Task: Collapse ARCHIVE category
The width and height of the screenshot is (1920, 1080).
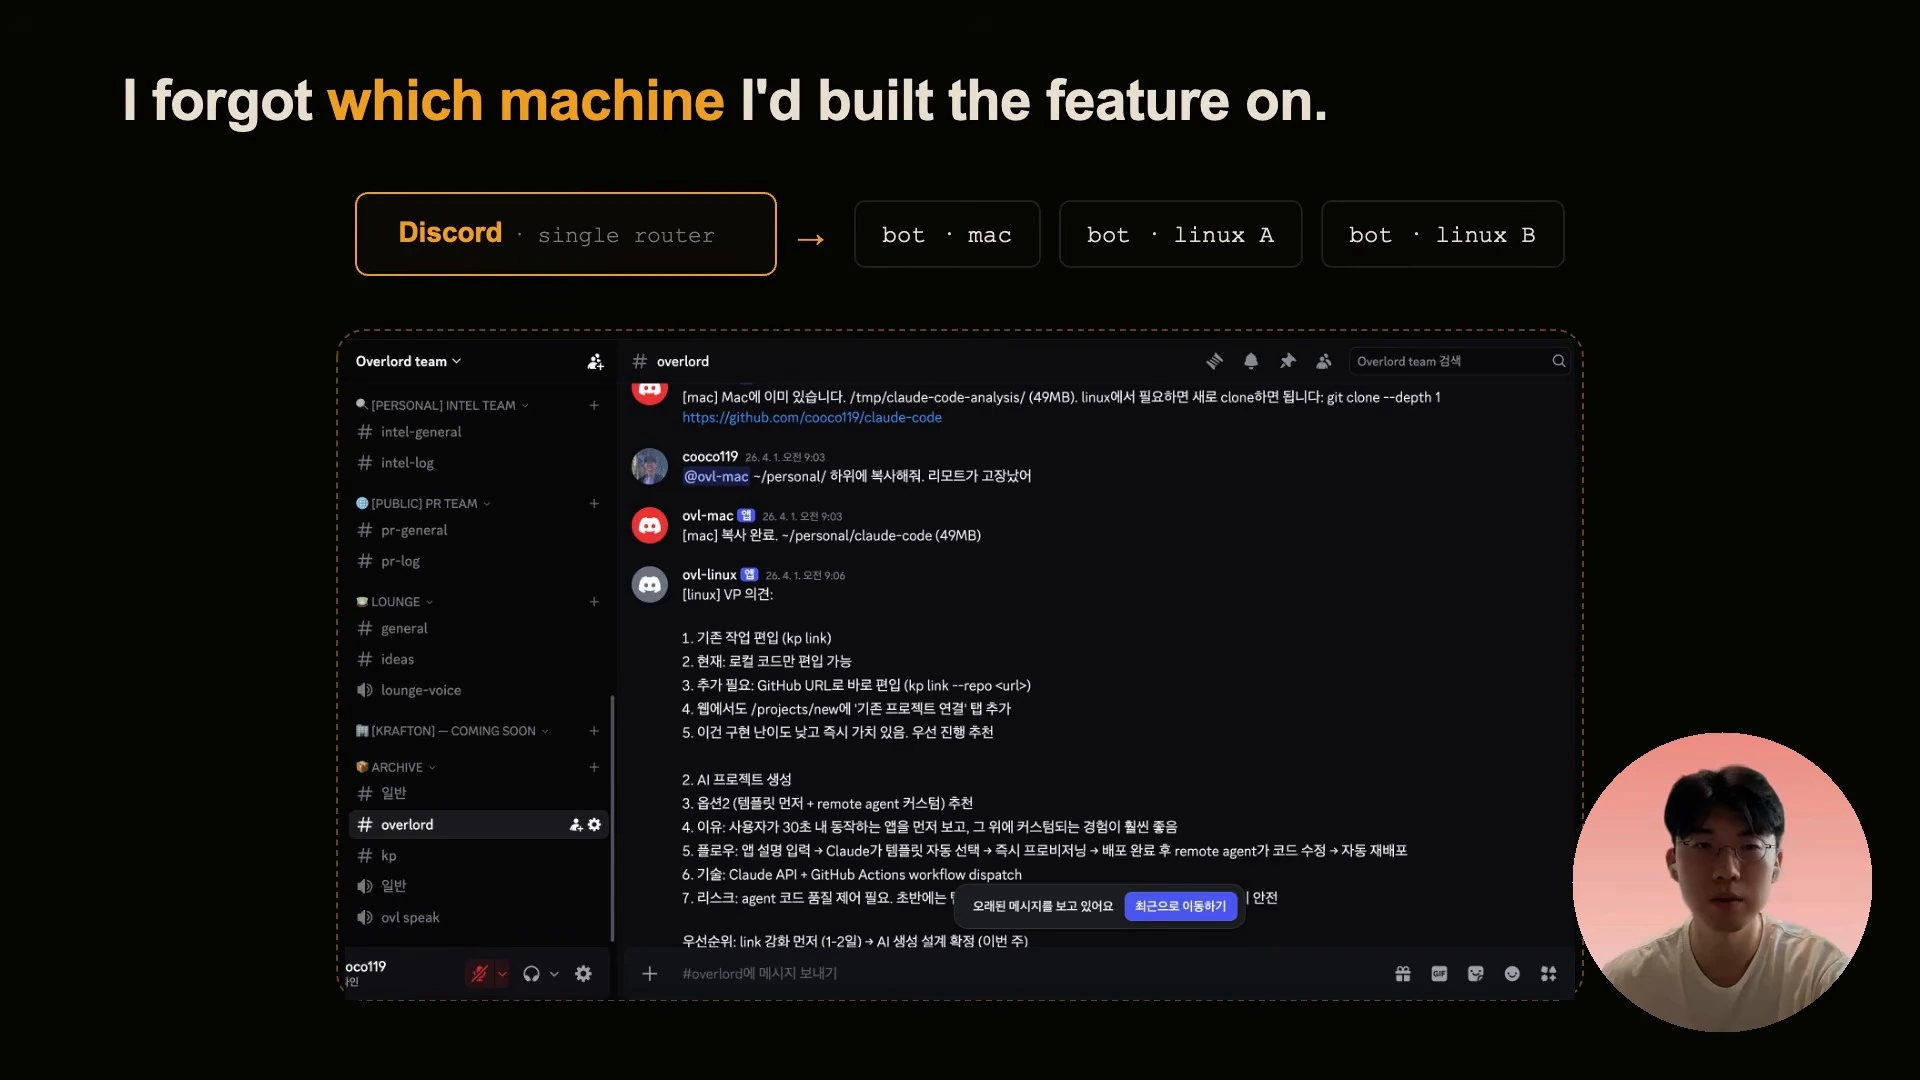Action: [397, 767]
